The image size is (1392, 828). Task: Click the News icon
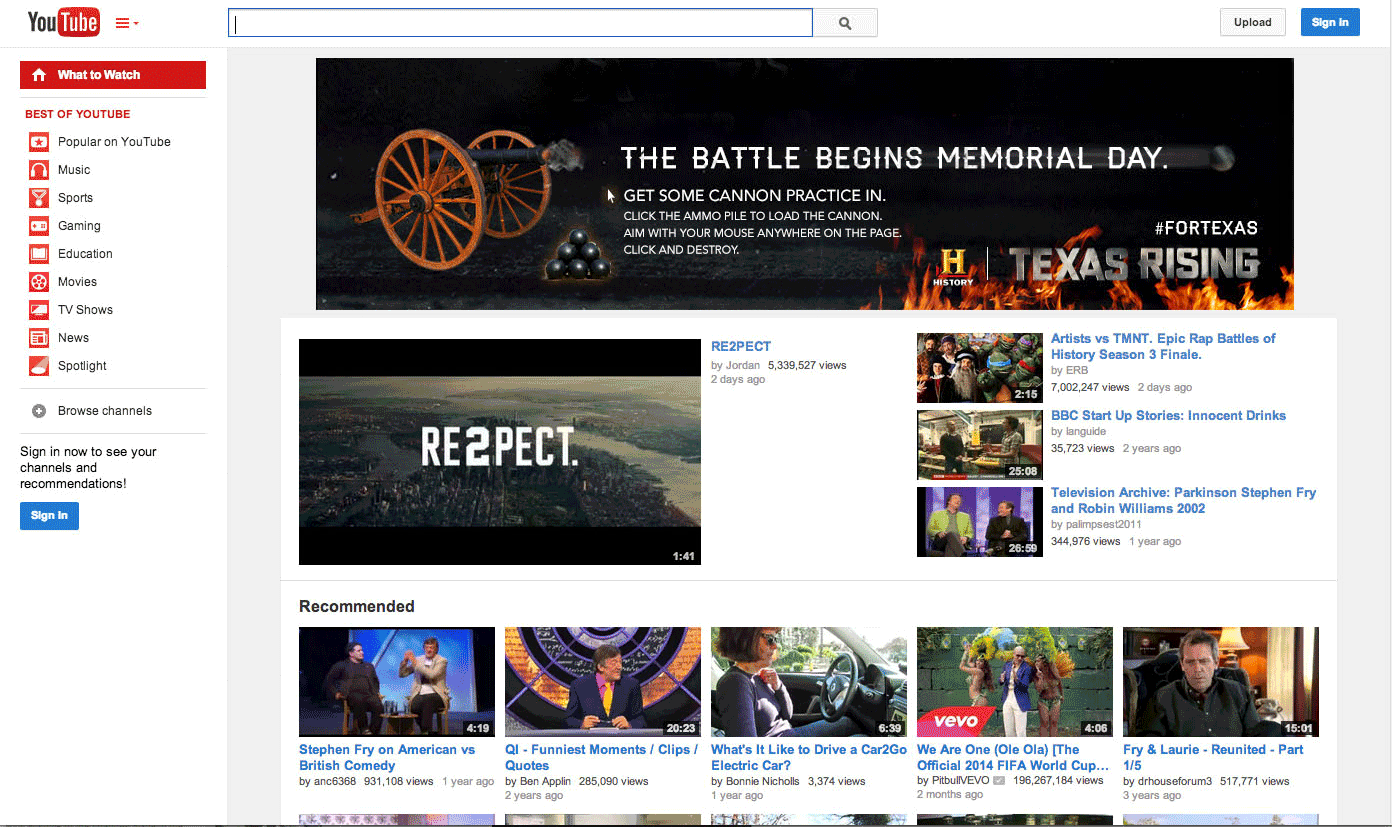coord(39,338)
